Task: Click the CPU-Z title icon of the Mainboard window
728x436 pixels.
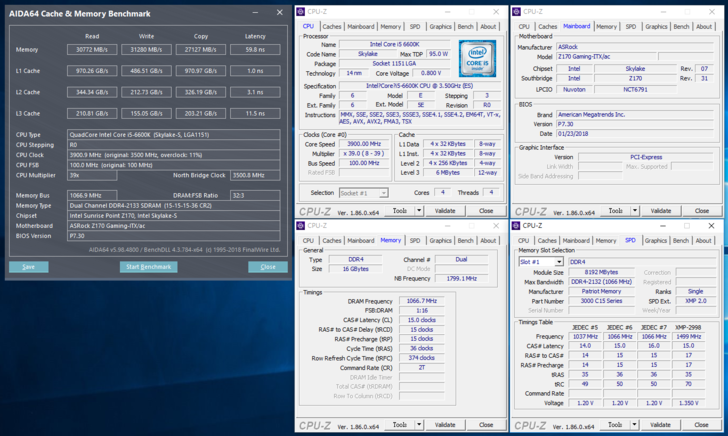Action: (518, 12)
